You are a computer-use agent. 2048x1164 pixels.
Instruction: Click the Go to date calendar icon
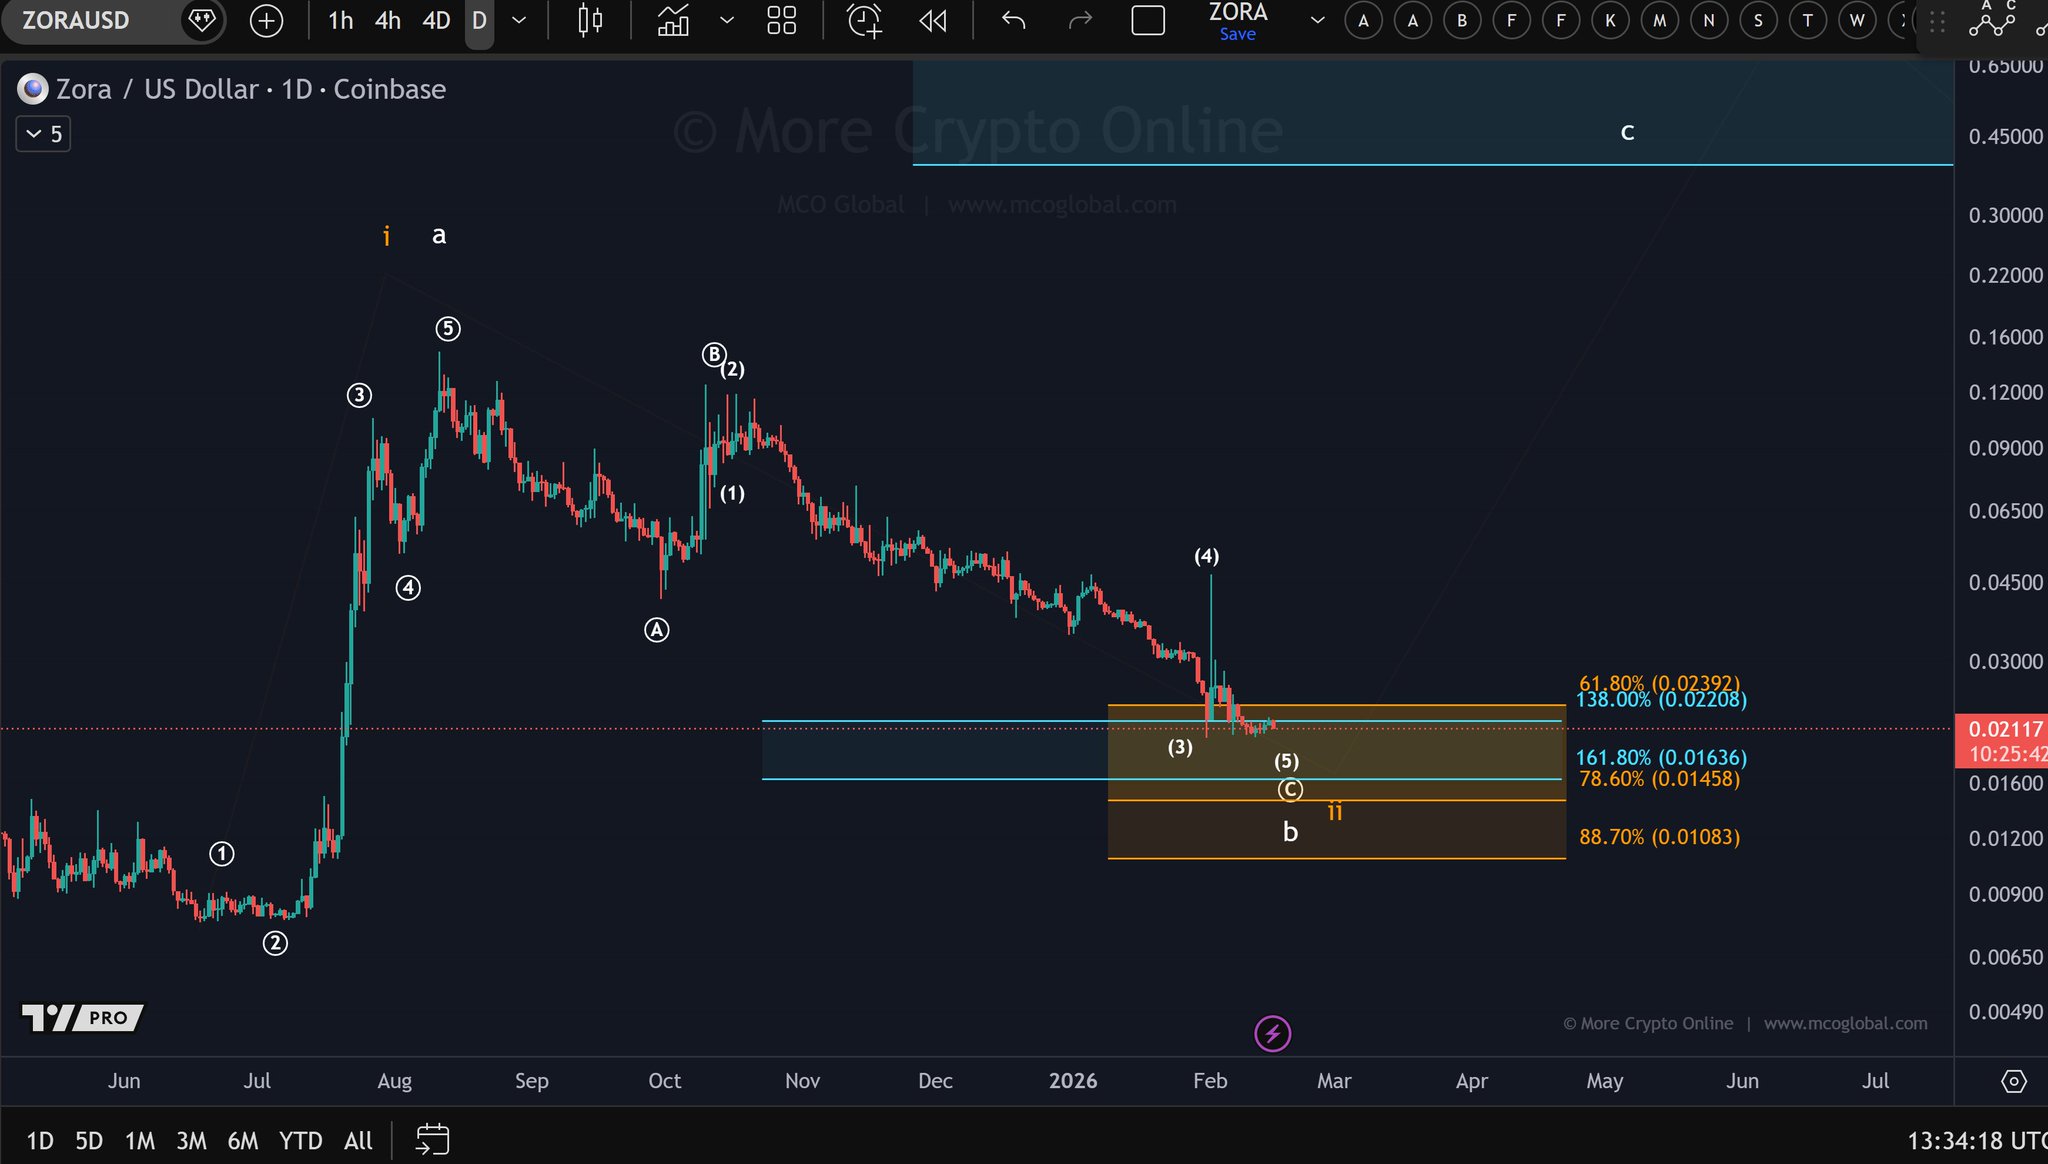(433, 1139)
